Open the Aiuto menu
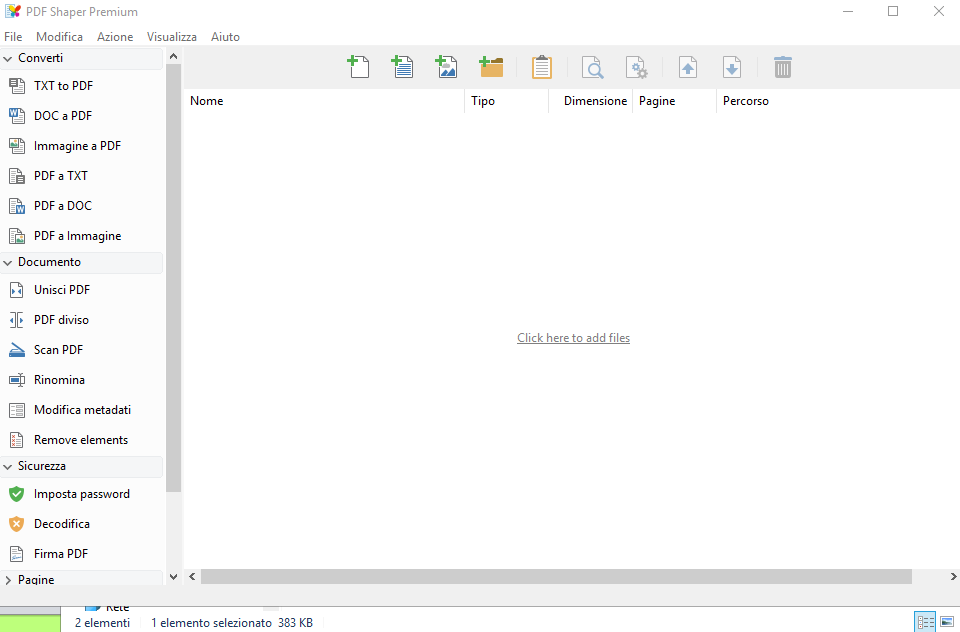960x632 pixels. coord(225,37)
